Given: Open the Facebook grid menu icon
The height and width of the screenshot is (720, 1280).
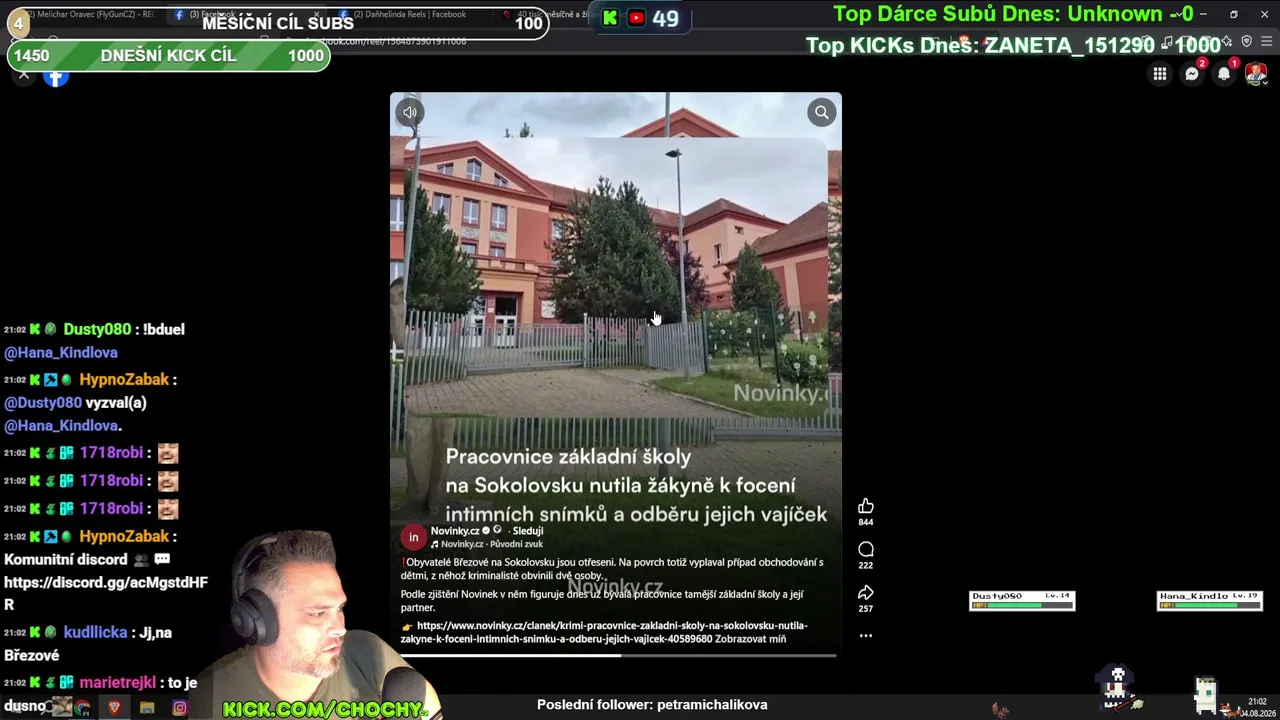Looking at the screenshot, I should [1160, 74].
